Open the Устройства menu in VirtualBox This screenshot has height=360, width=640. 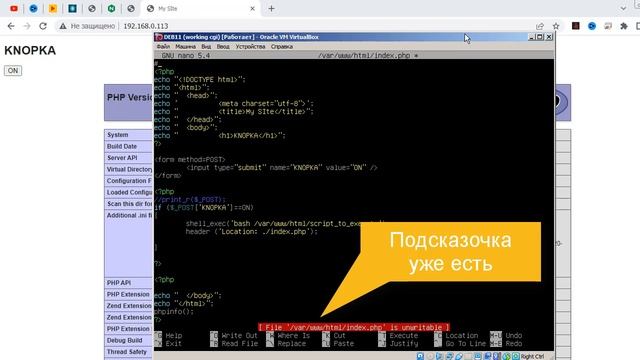[250, 47]
